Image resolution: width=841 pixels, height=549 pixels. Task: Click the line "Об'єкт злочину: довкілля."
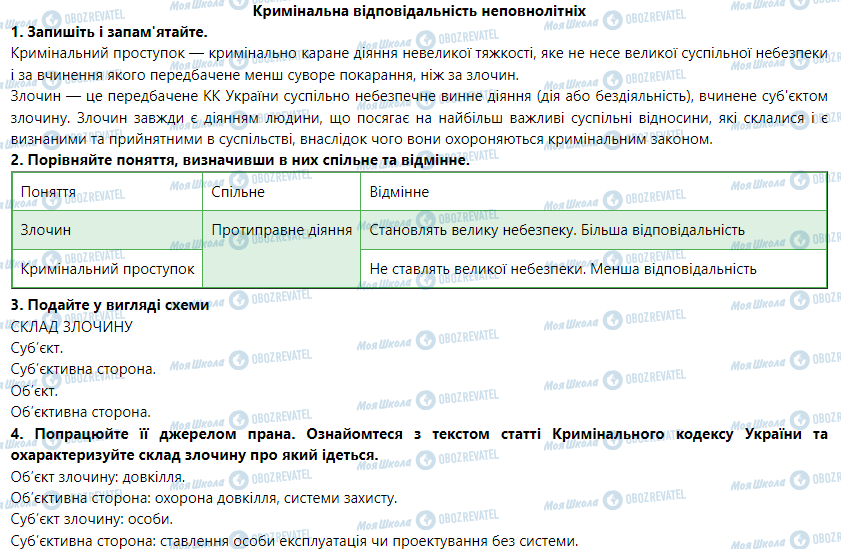(x=97, y=476)
